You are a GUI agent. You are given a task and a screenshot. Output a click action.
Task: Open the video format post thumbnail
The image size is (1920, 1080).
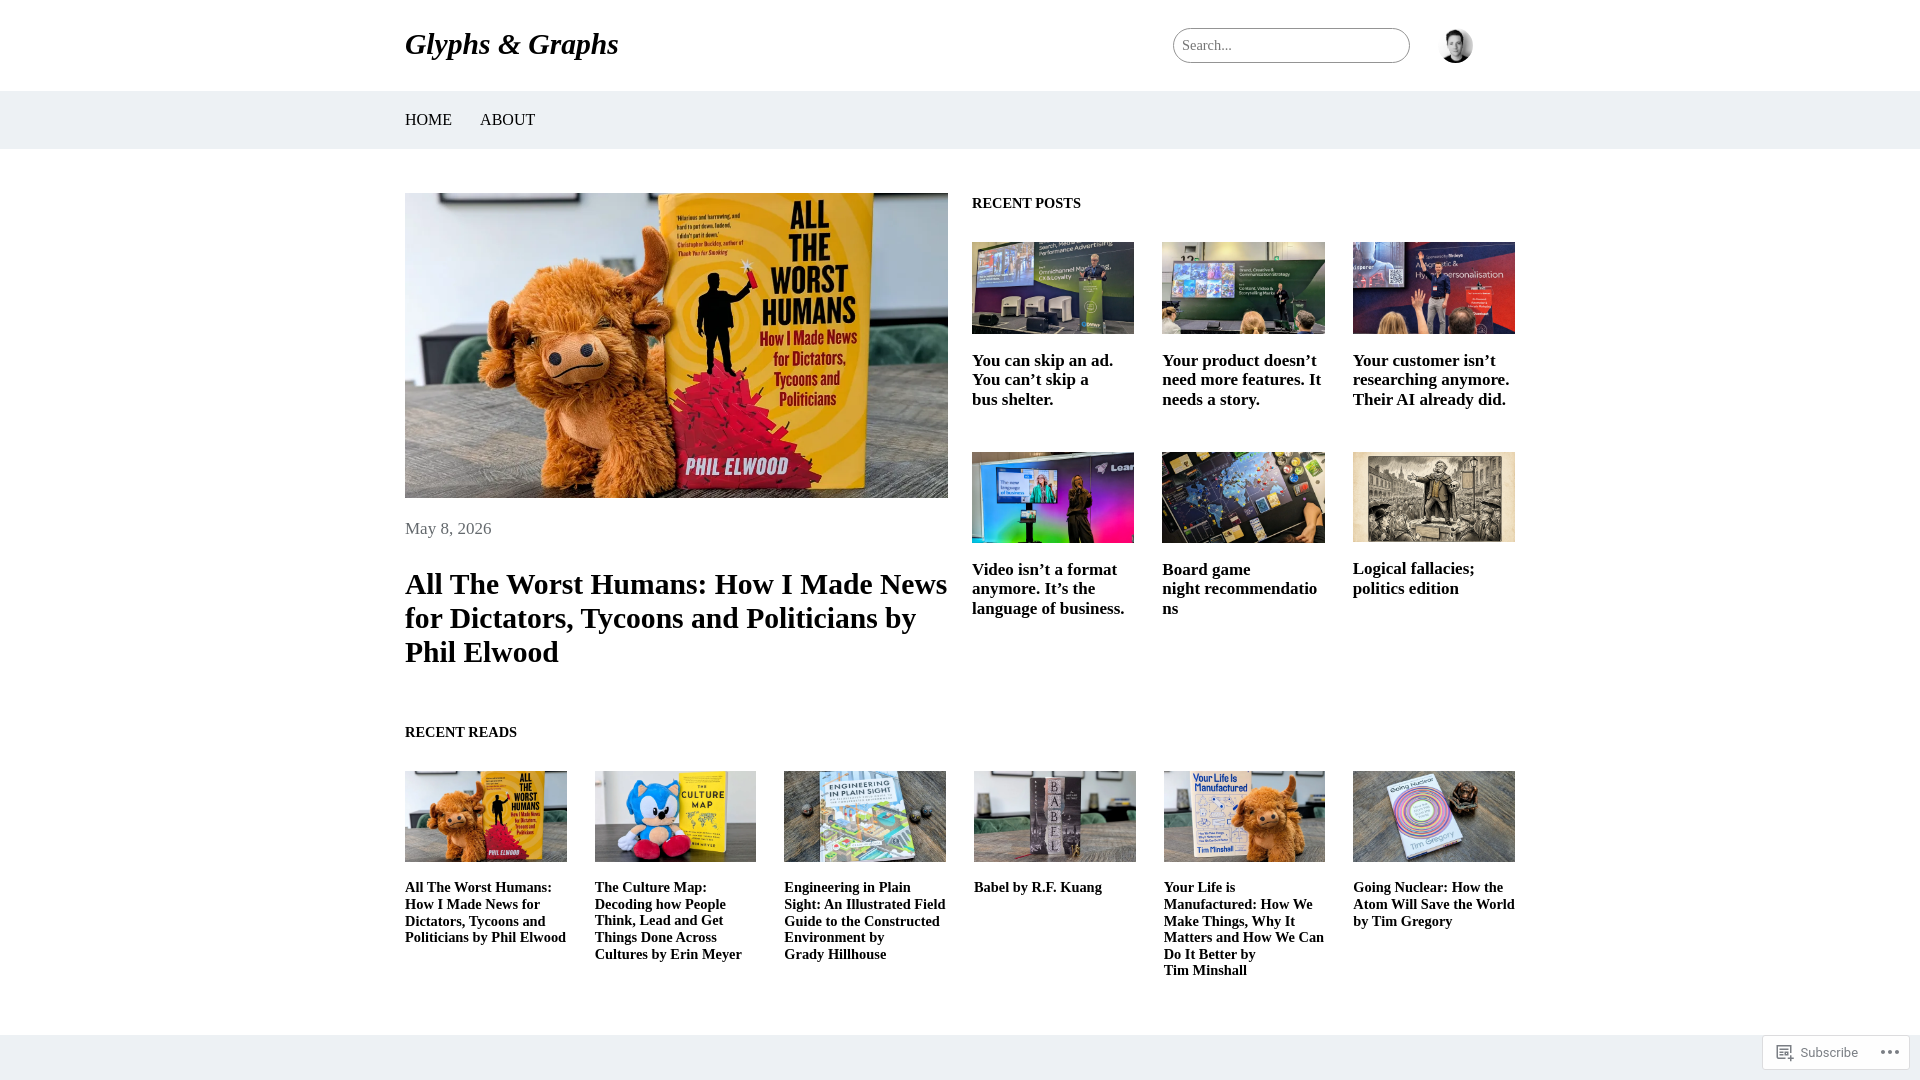tap(1053, 498)
